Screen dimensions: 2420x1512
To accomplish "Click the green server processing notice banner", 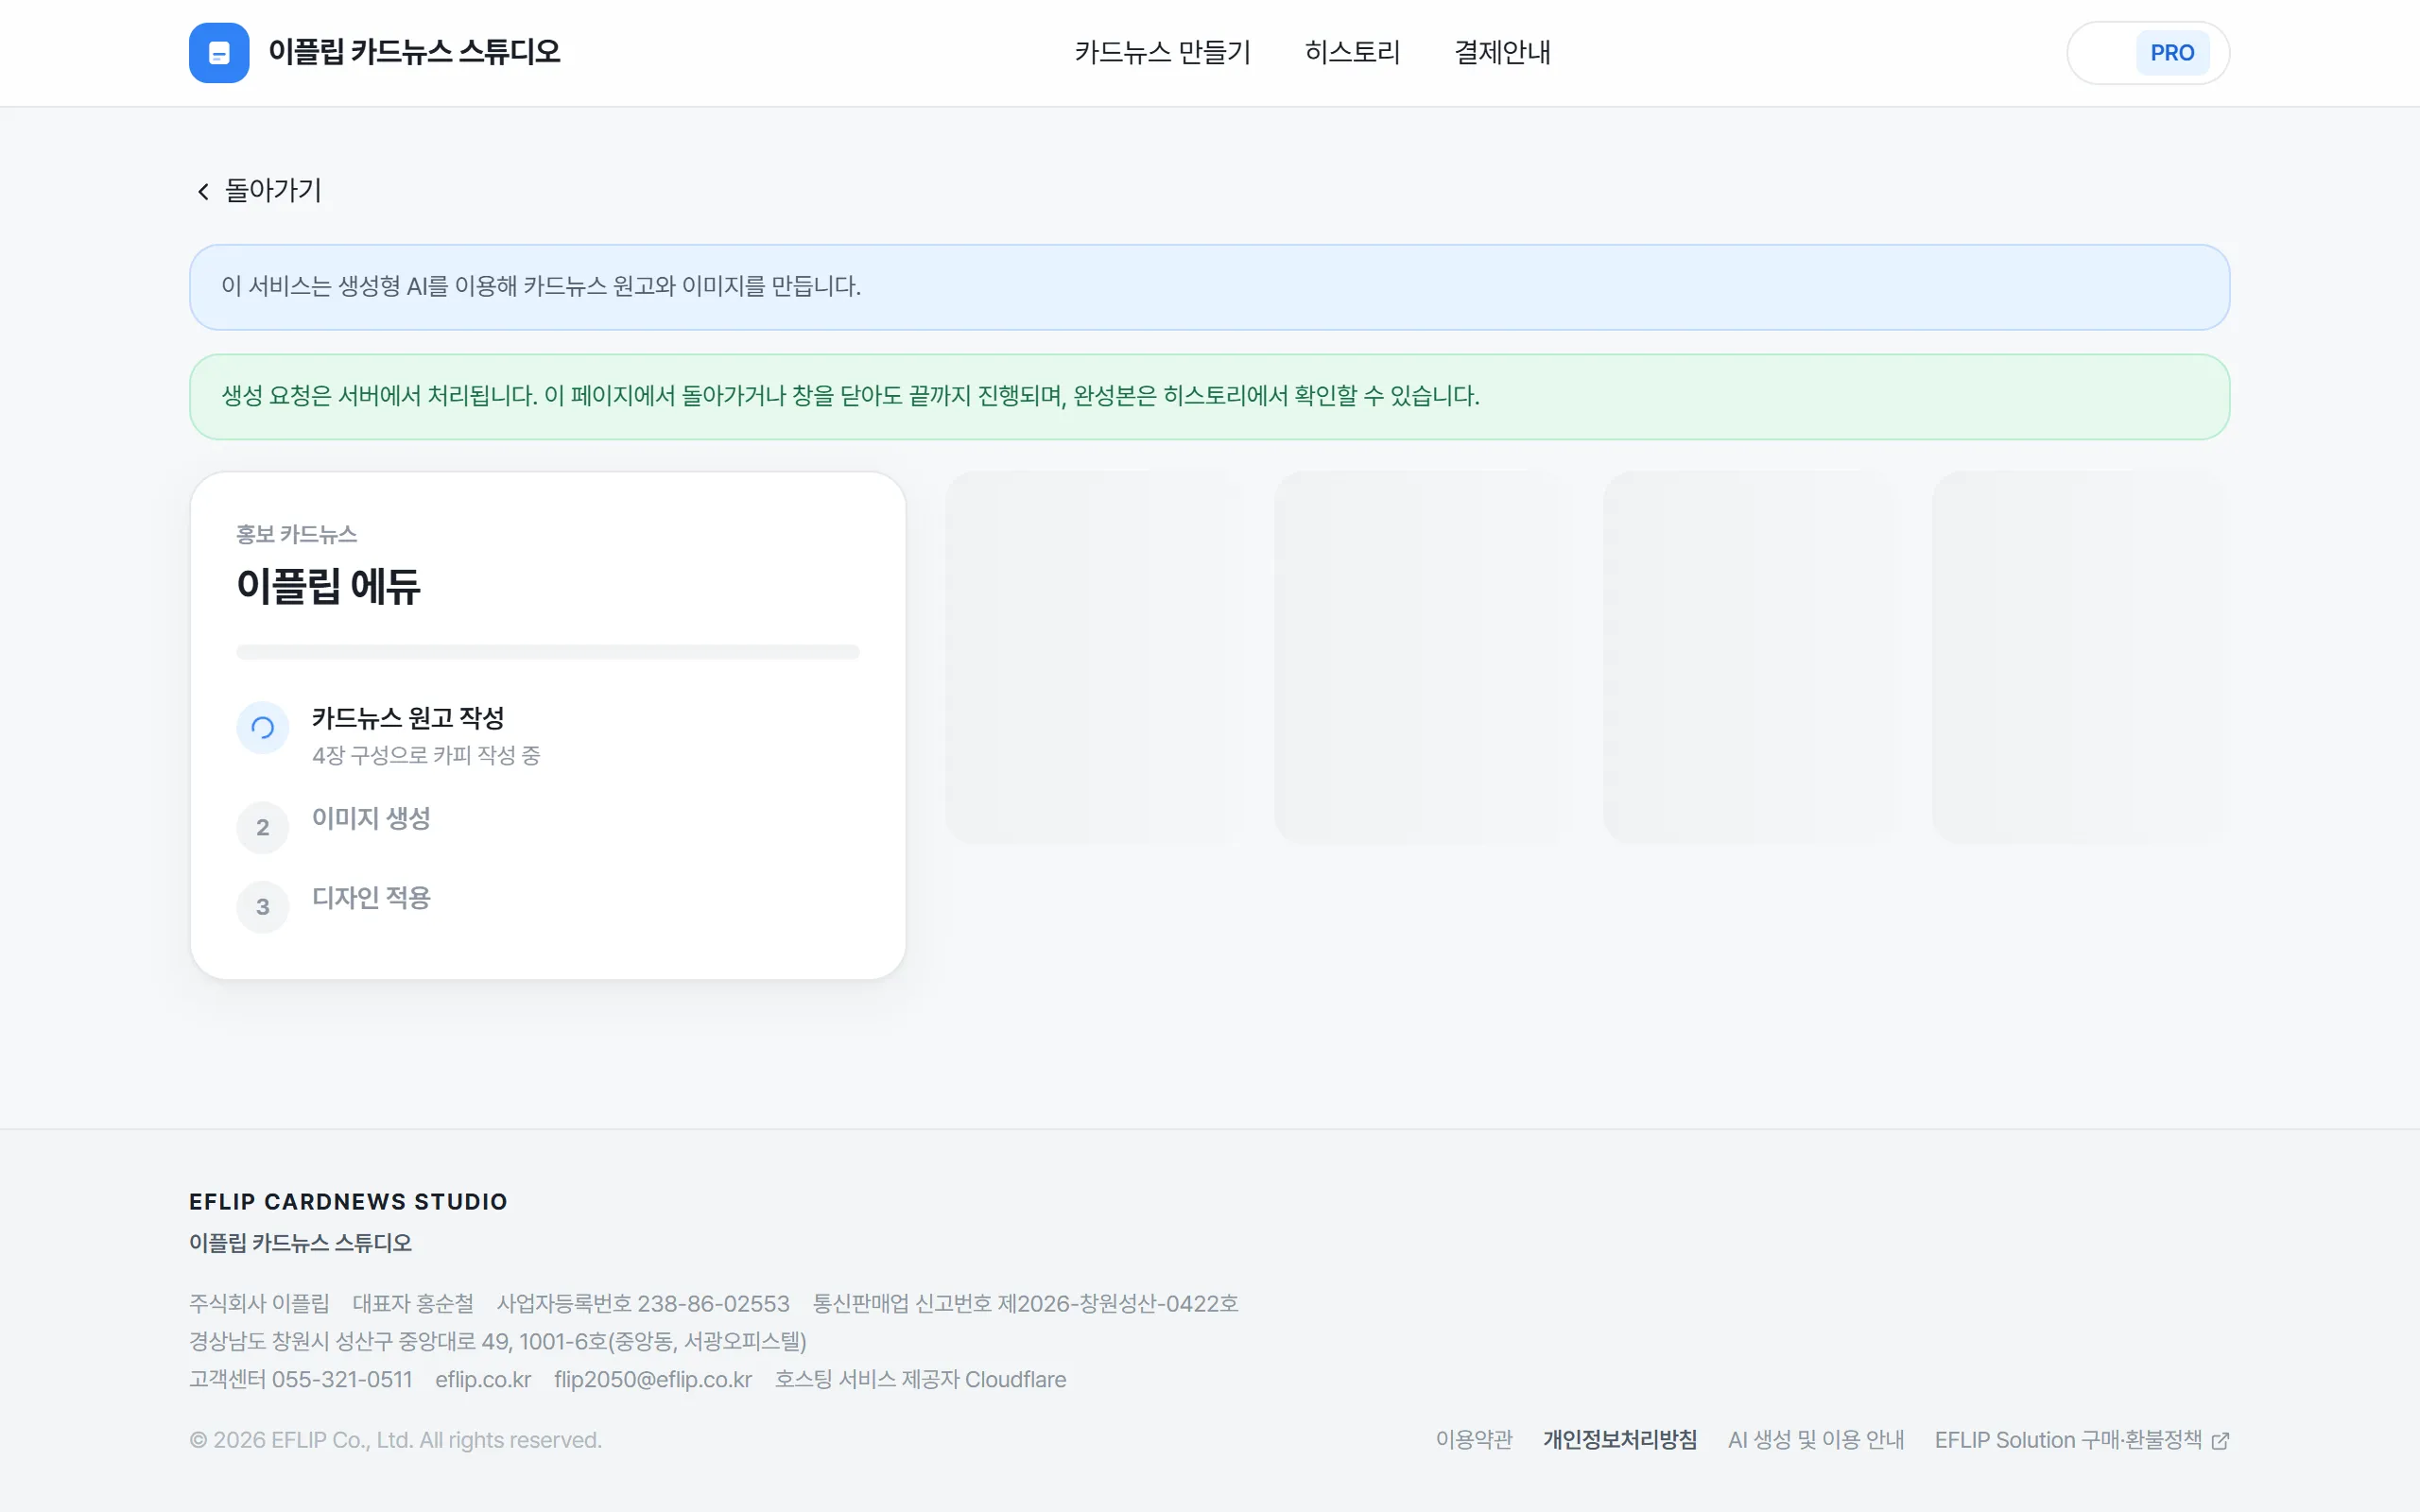I will tap(1210, 397).
